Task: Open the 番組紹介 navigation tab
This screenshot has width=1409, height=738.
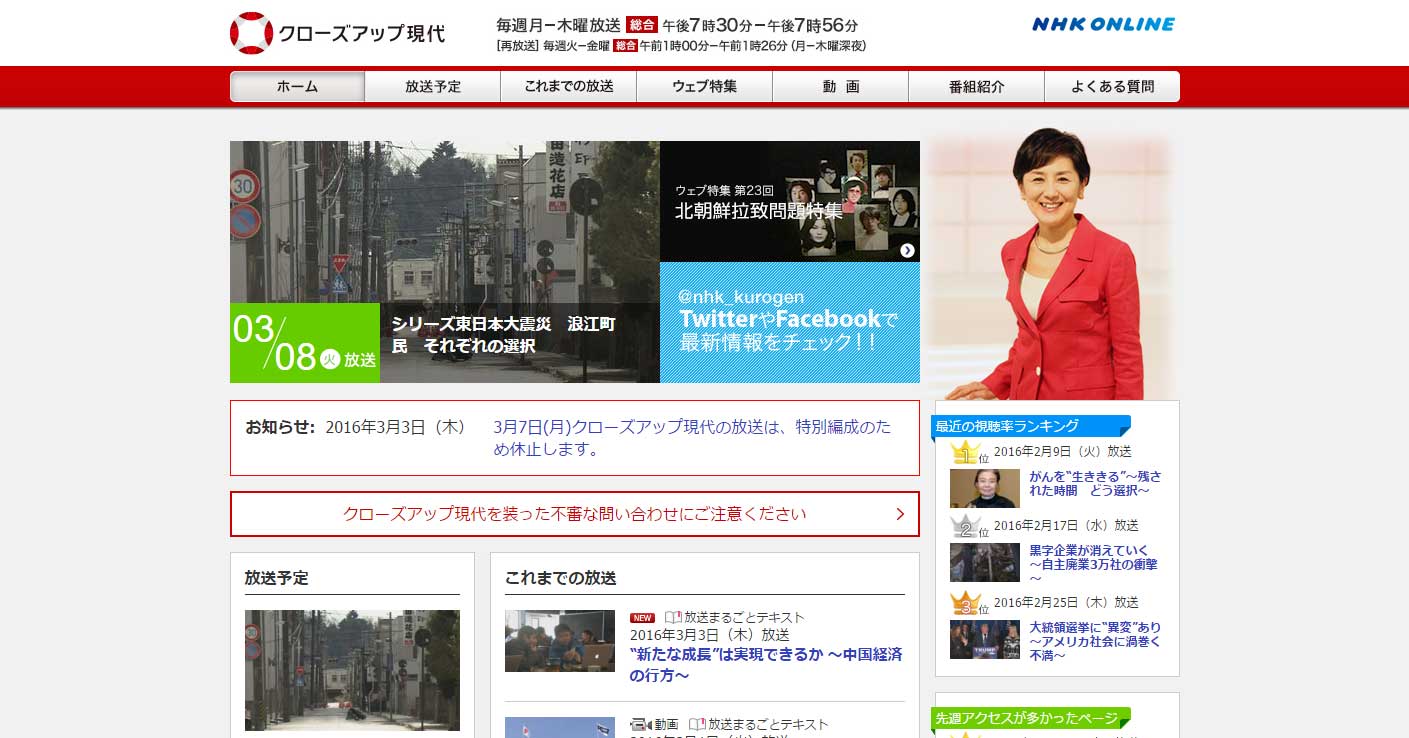Action: coord(977,87)
